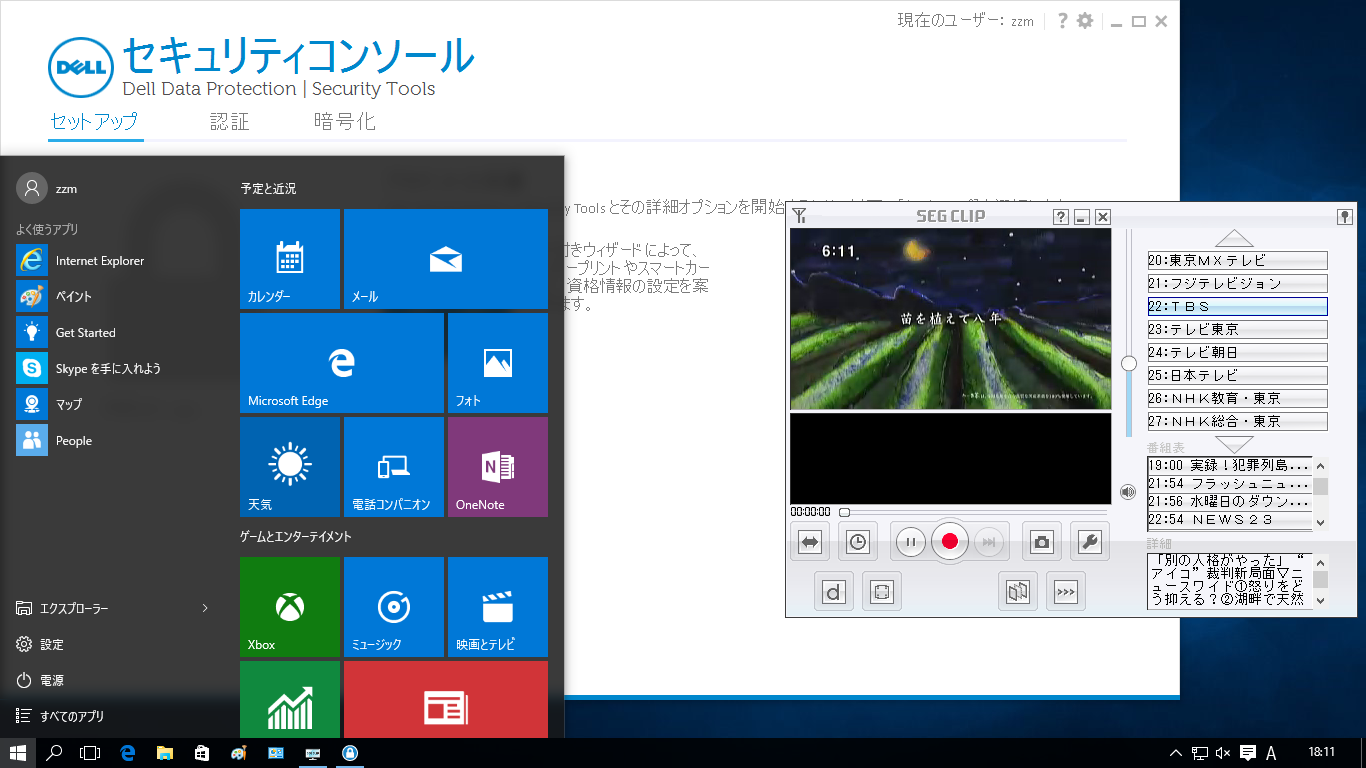Click the SEG CLIP video preview
Screen dimensions: 1366x768
[x=950, y=319]
